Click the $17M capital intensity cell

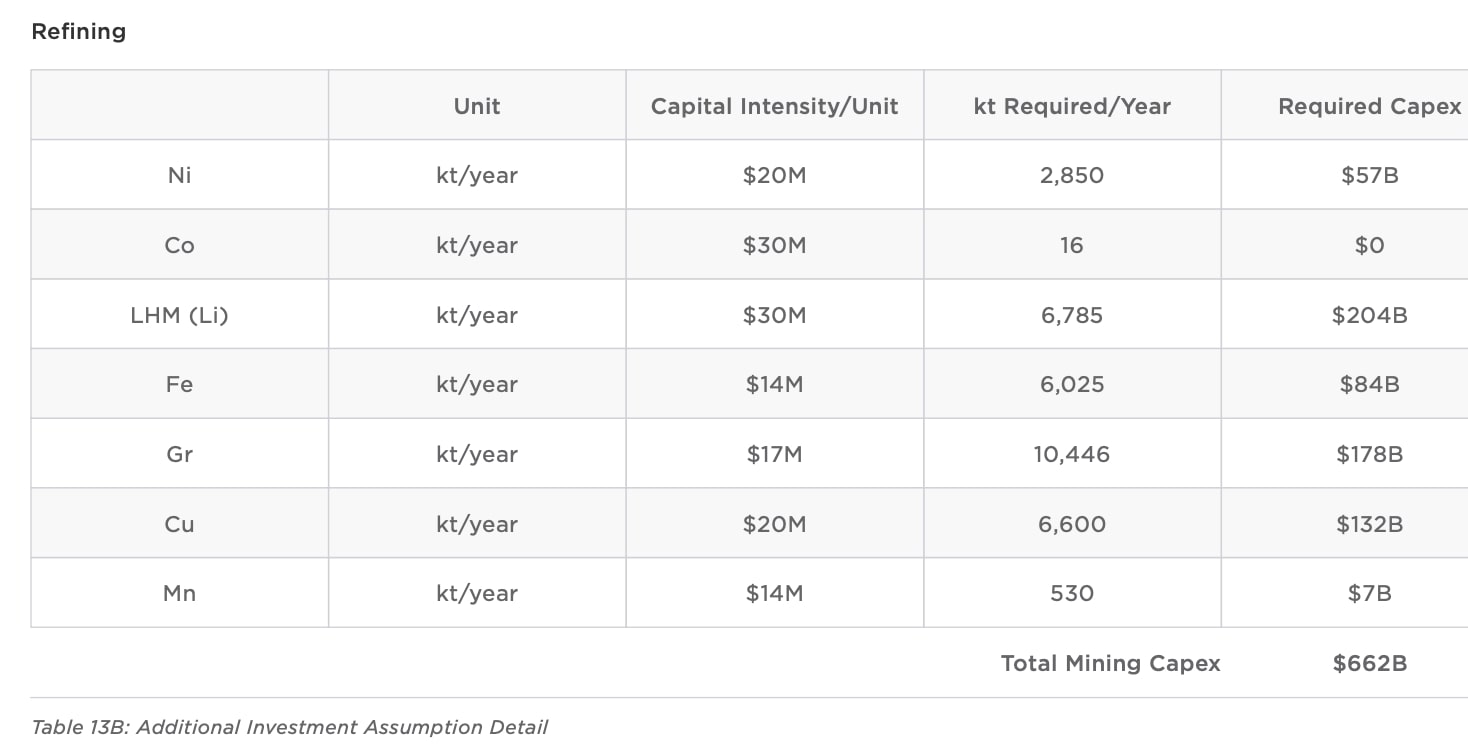(774, 454)
